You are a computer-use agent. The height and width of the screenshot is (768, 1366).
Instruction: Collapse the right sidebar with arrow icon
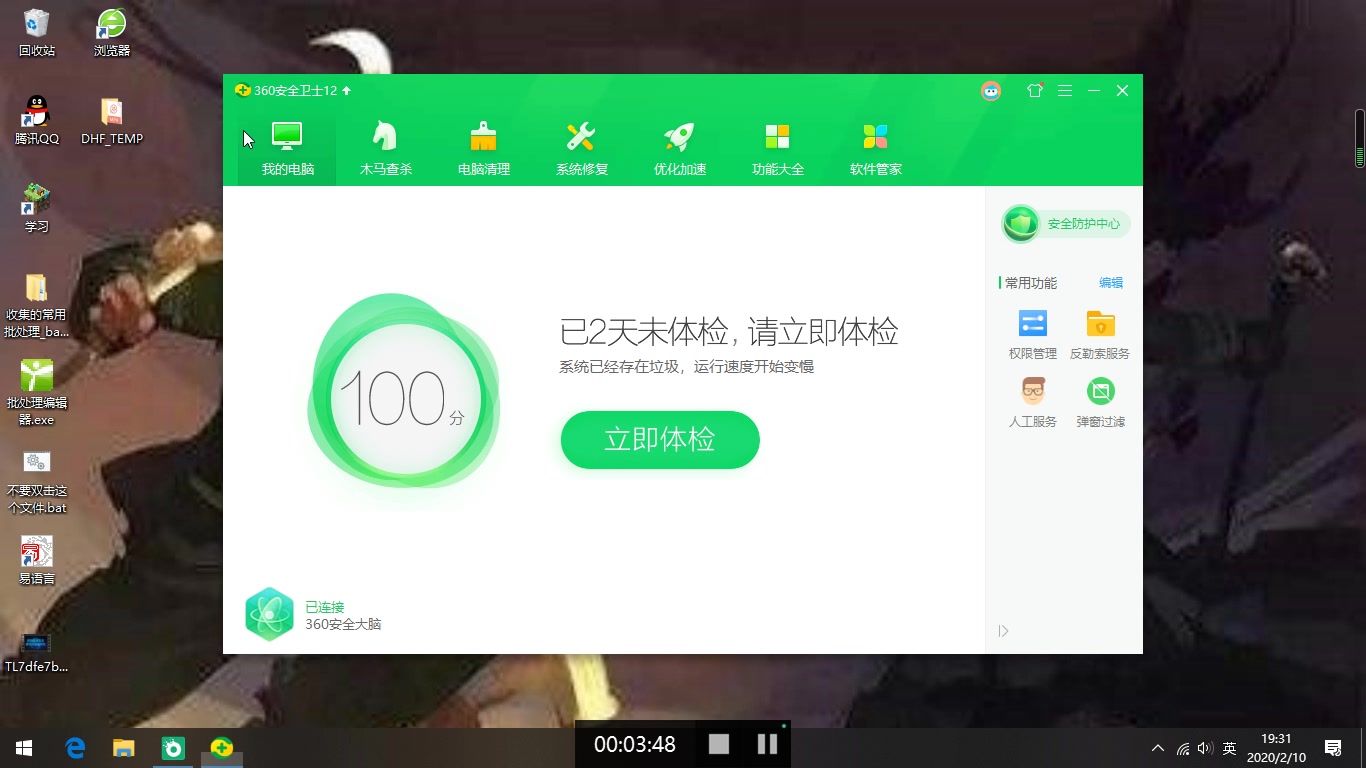tap(1003, 631)
